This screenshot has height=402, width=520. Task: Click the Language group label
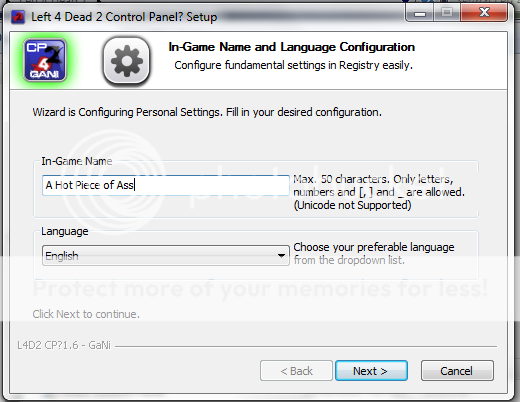coord(65,231)
